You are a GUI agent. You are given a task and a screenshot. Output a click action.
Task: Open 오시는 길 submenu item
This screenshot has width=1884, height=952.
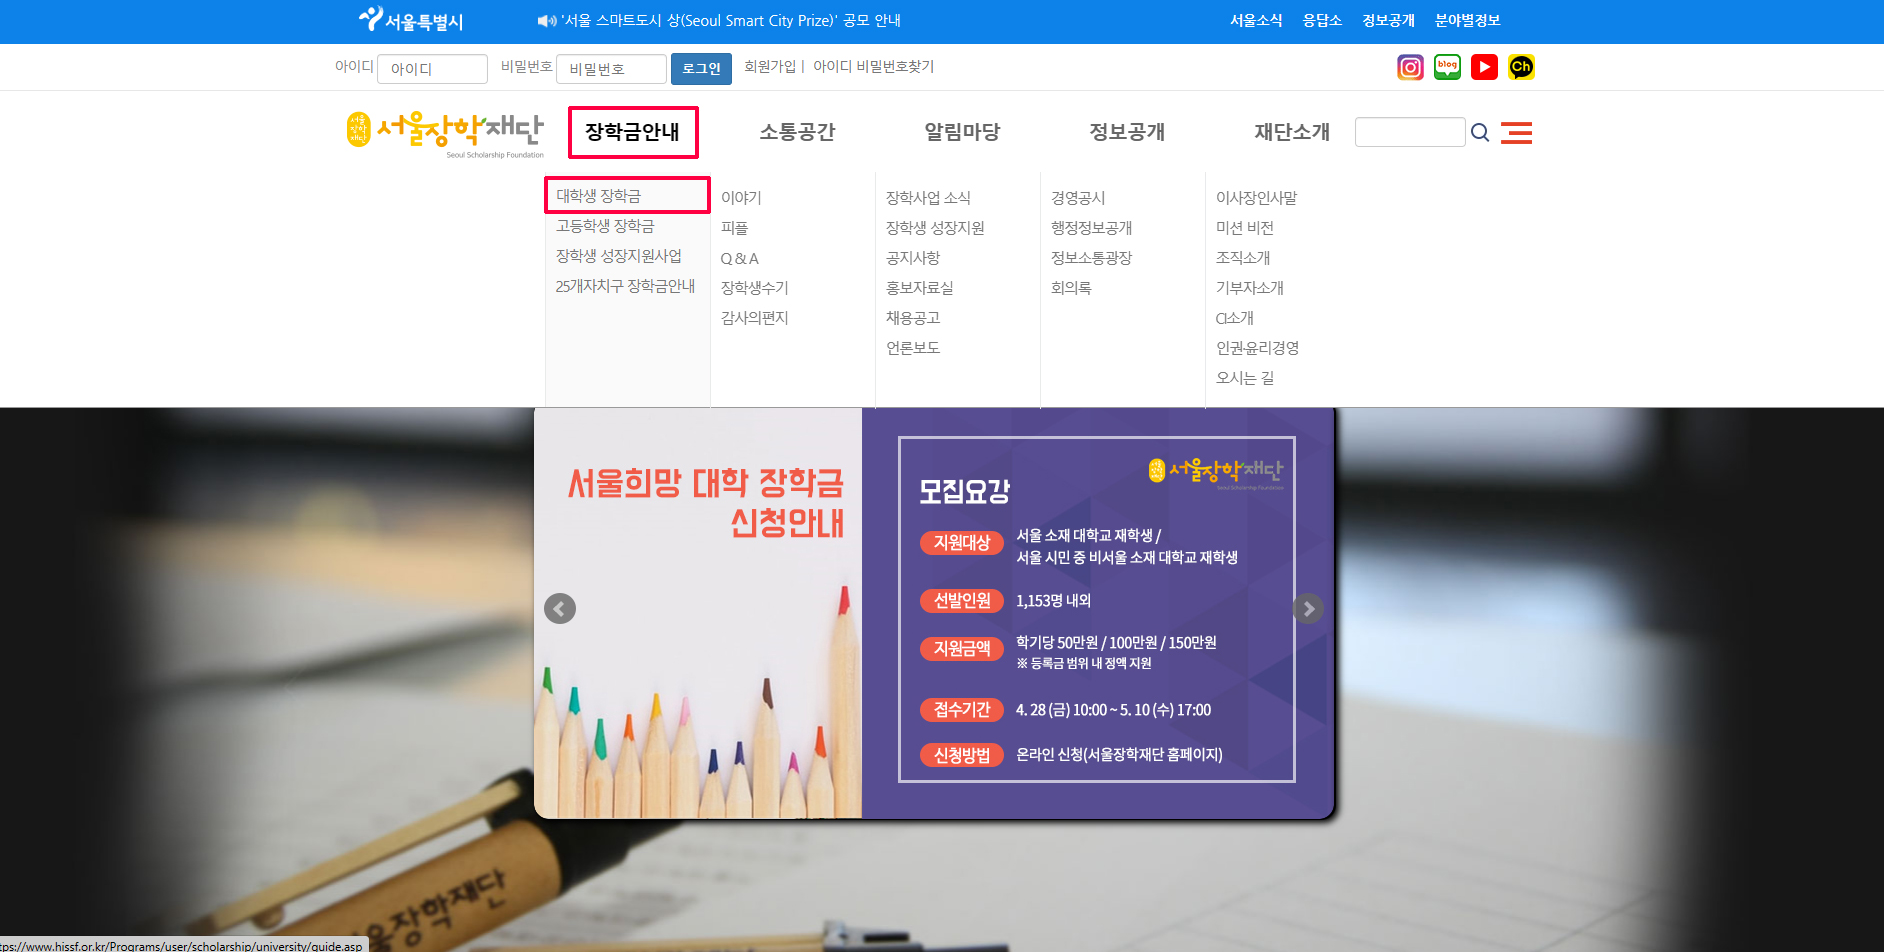point(1245,378)
